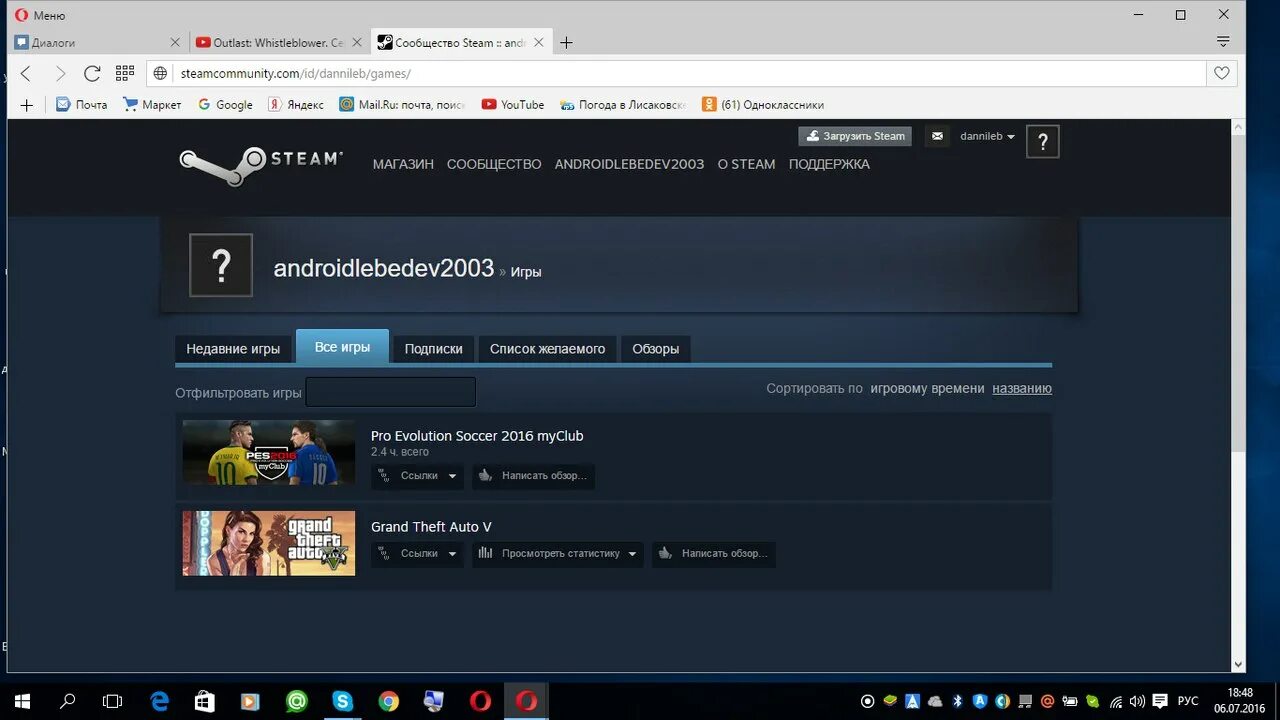Go back with the browser back arrow
Viewport: 1280px width, 720px height.
[27, 73]
